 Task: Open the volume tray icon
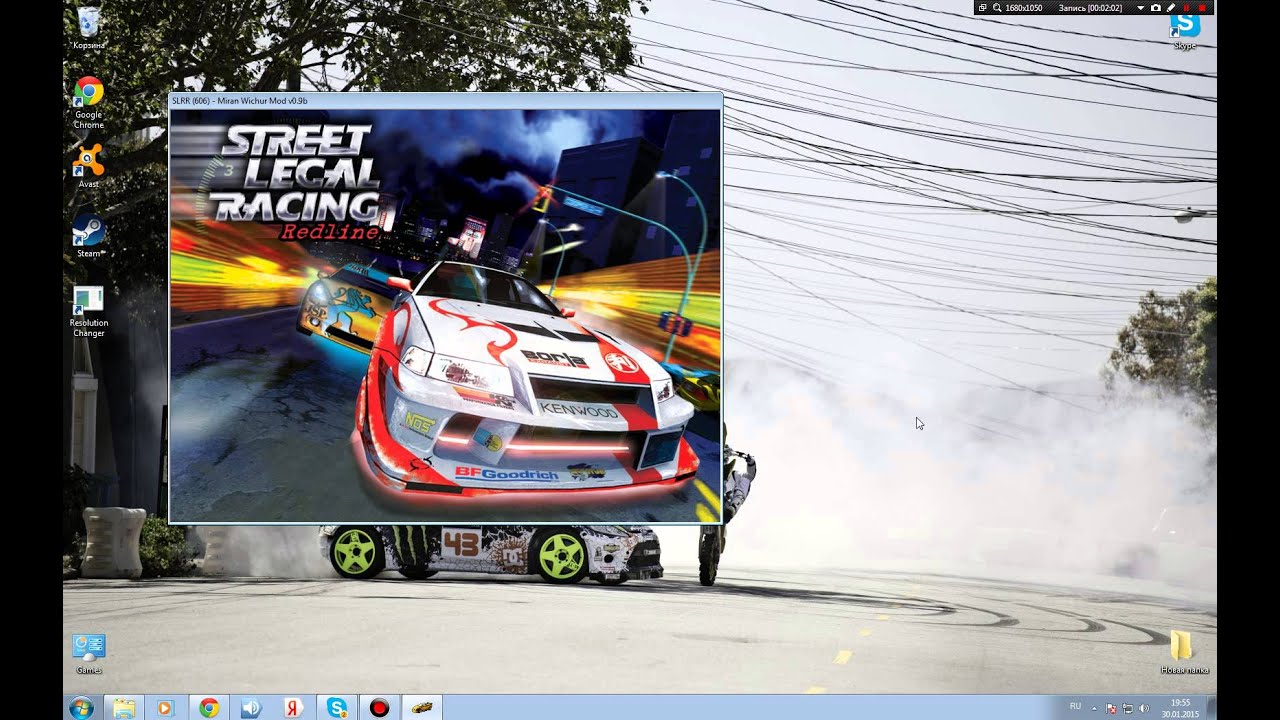1144,708
